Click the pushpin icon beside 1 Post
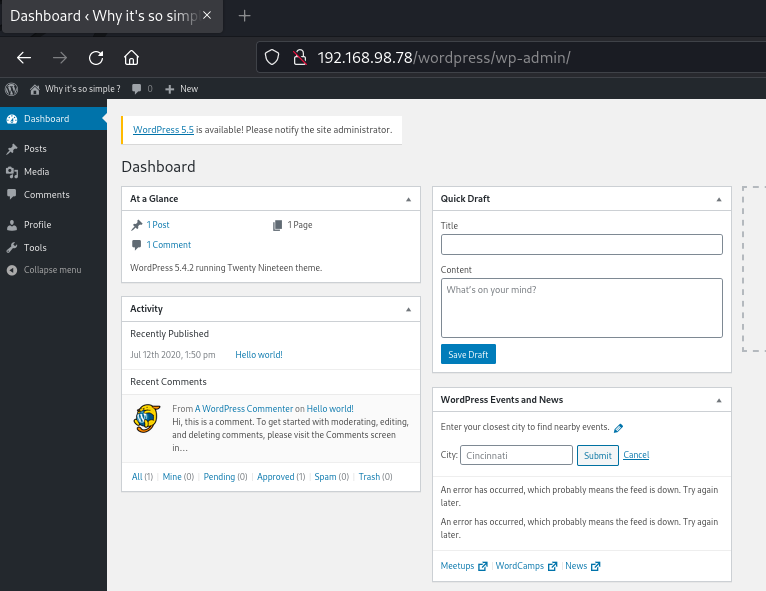 click(x=137, y=225)
